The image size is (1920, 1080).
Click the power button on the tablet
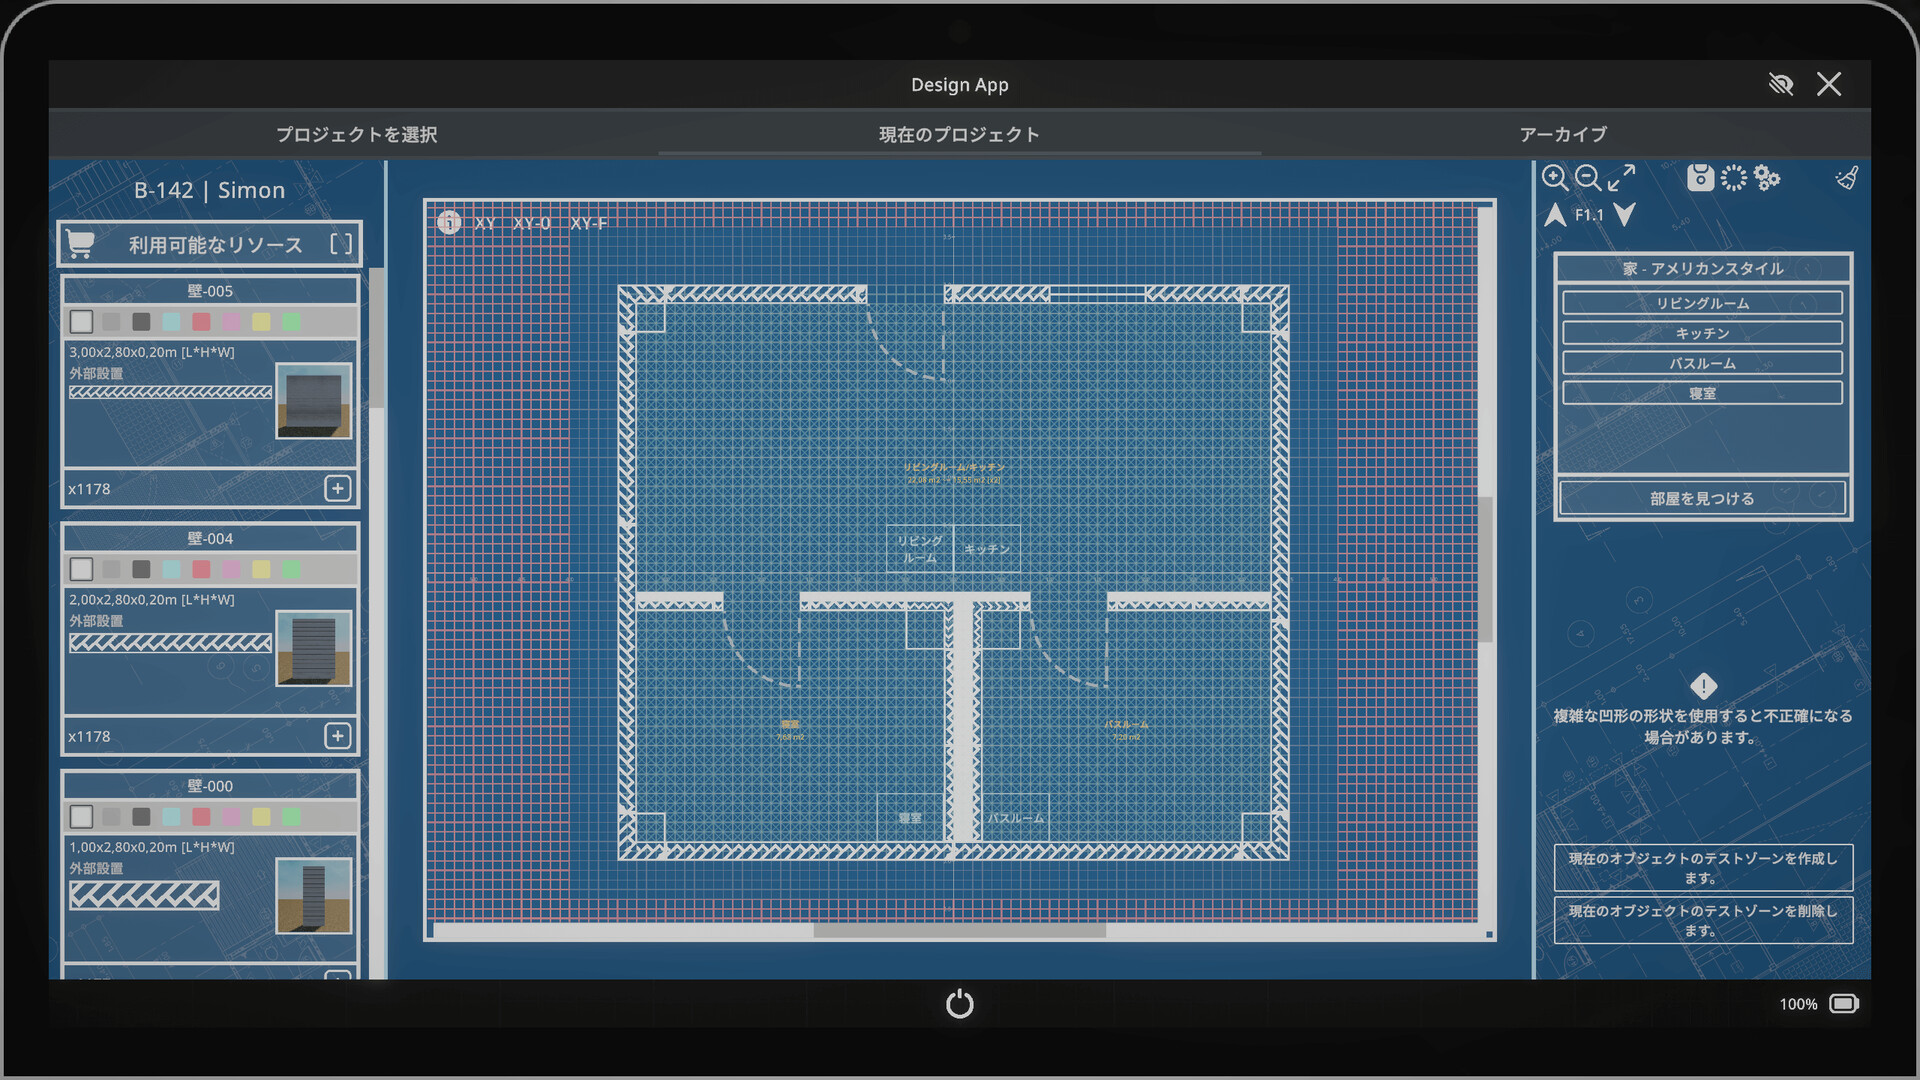960,1003
